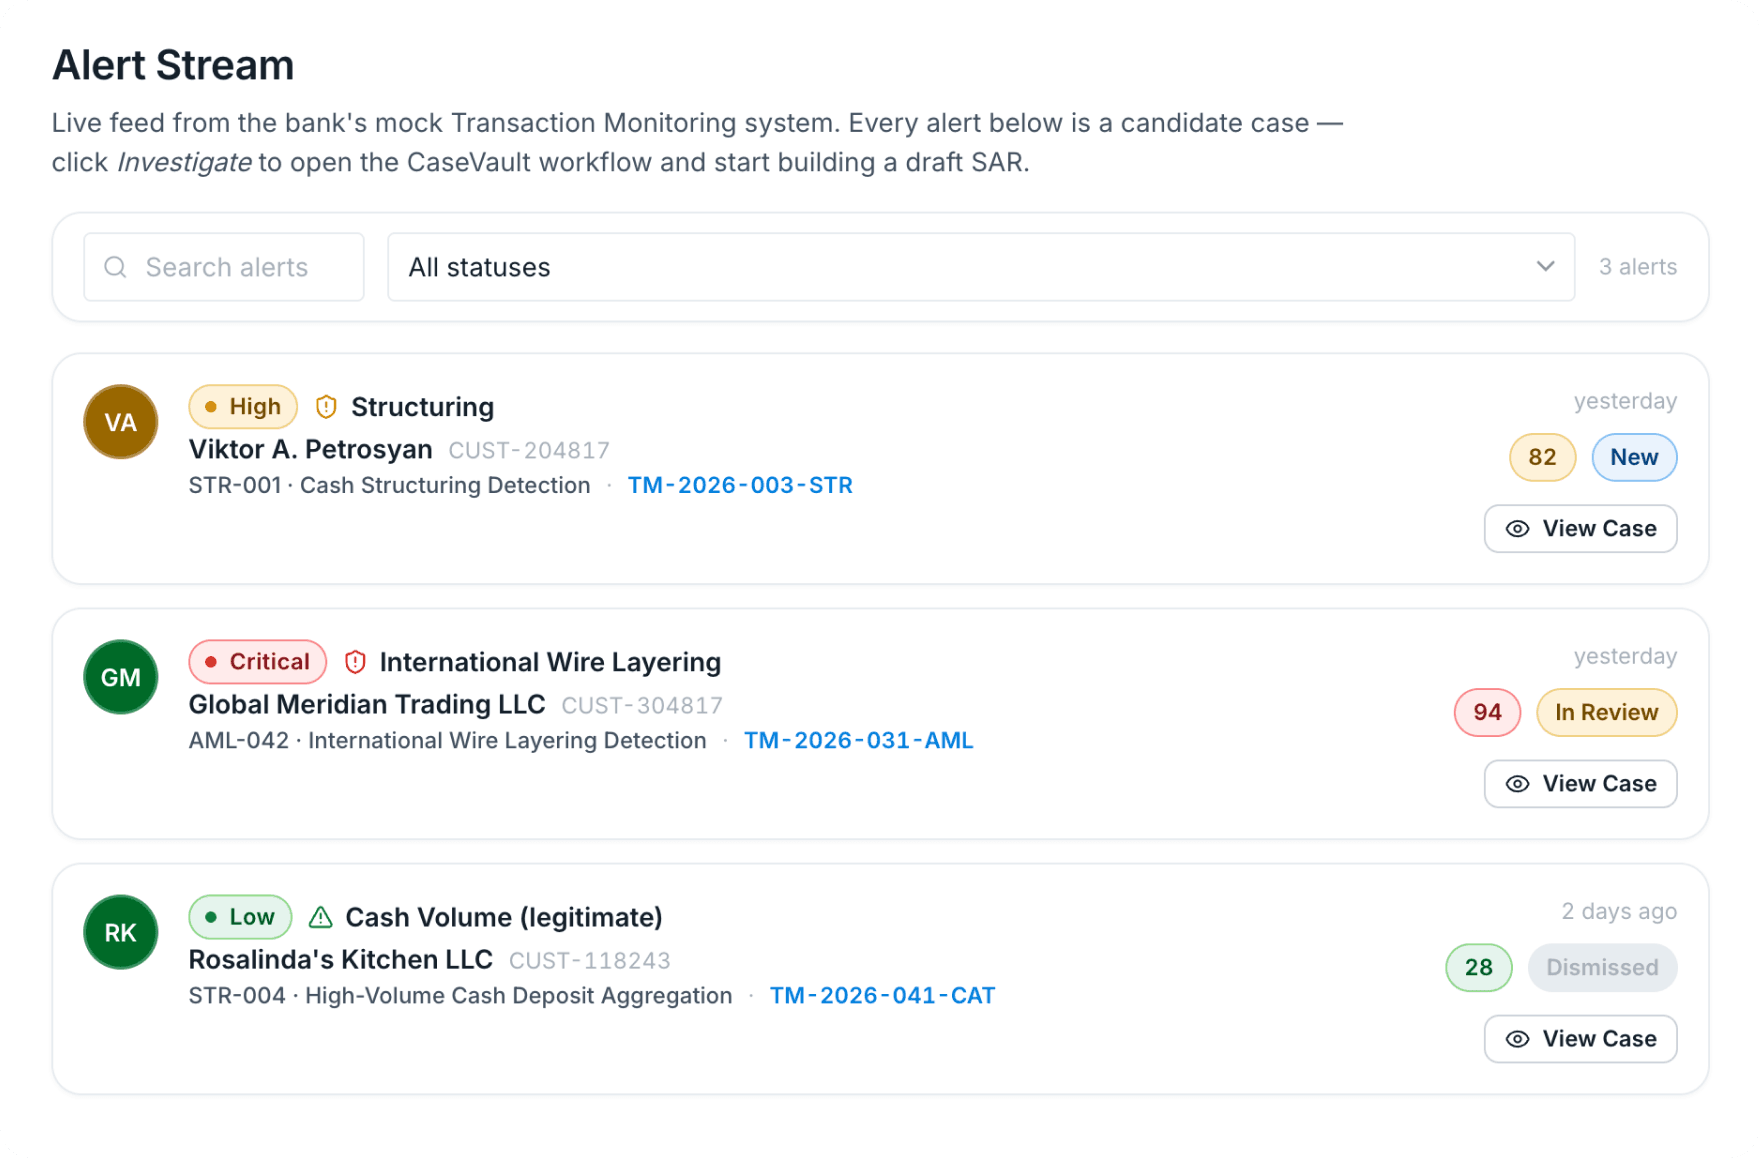Click the Cash Volume warning triangle icon
Screen dimensions: 1760x1158
[320, 917]
